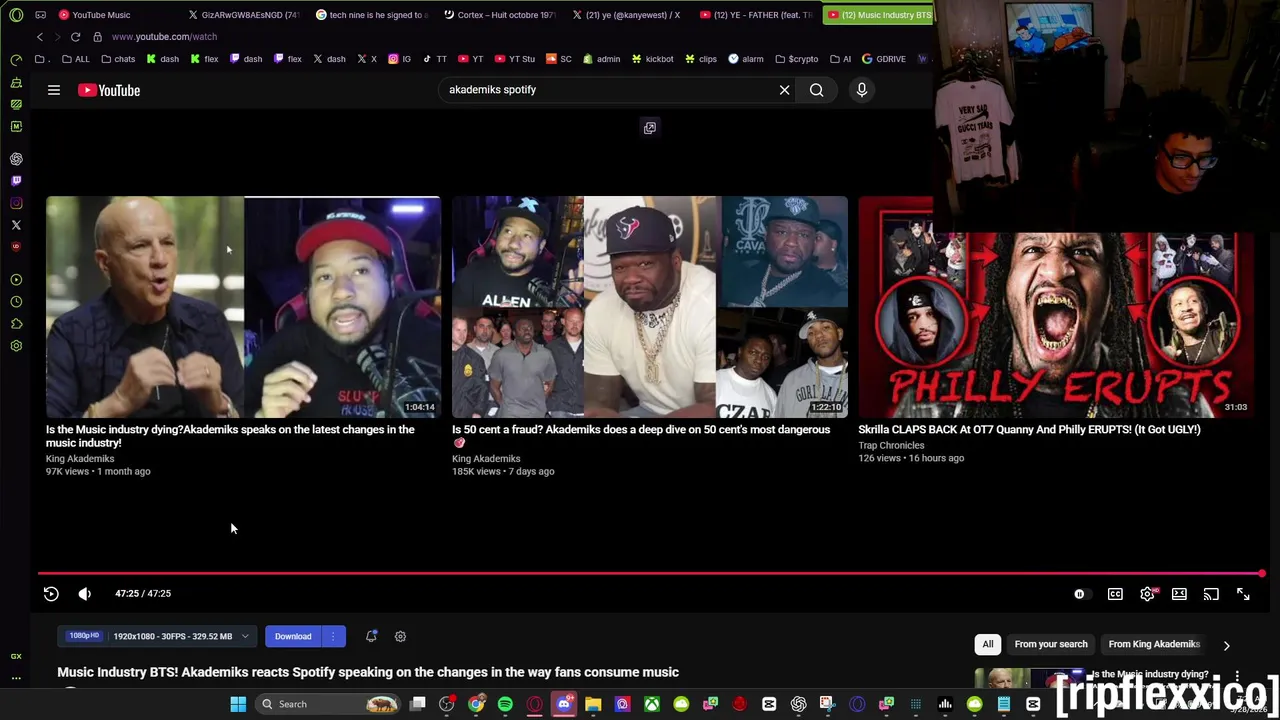
Task: Open the player settings gear
Action: (1147, 594)
